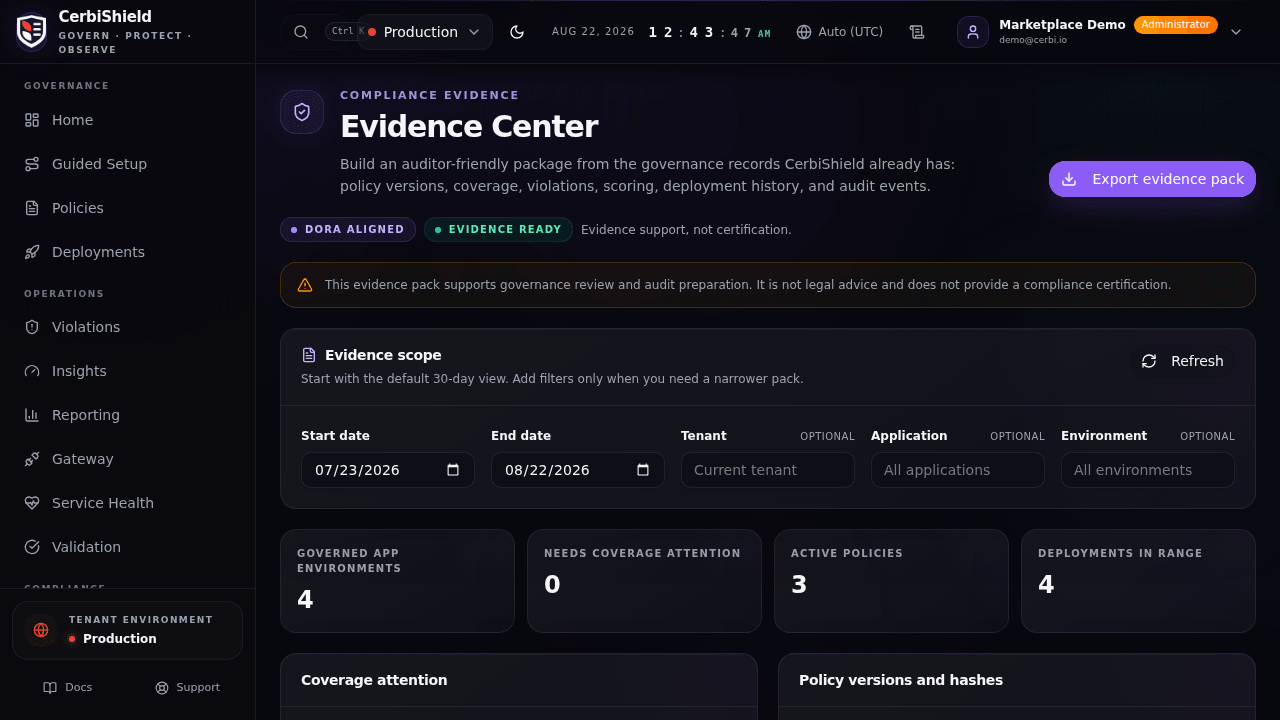Open the All environments field

click(1148, 470)
